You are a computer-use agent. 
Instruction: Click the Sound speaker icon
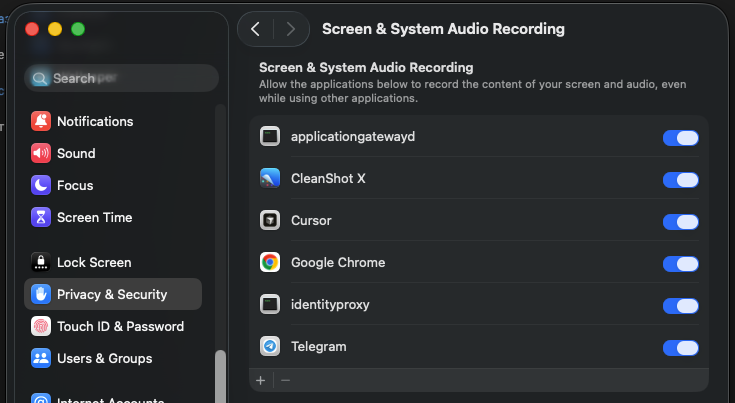(41, 153)
